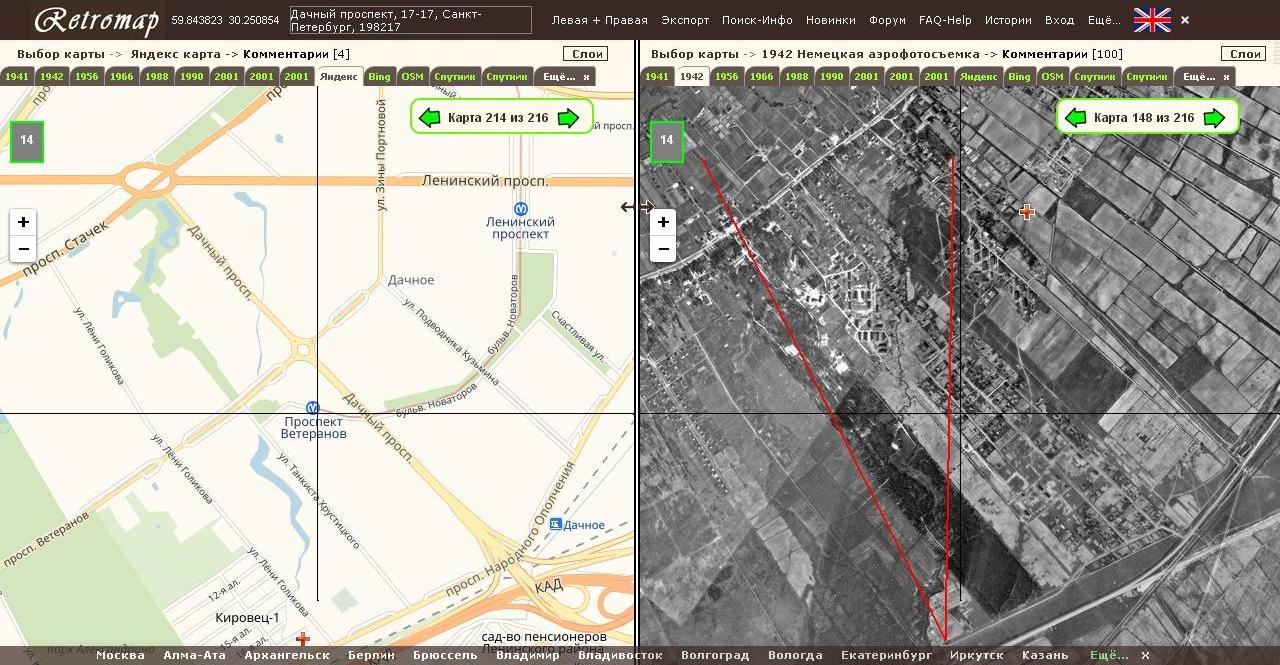Click the right pane zoom level 14 indicator
Image resolution: width=1280 pixels, height=665 pixels.
click(667, 141)
